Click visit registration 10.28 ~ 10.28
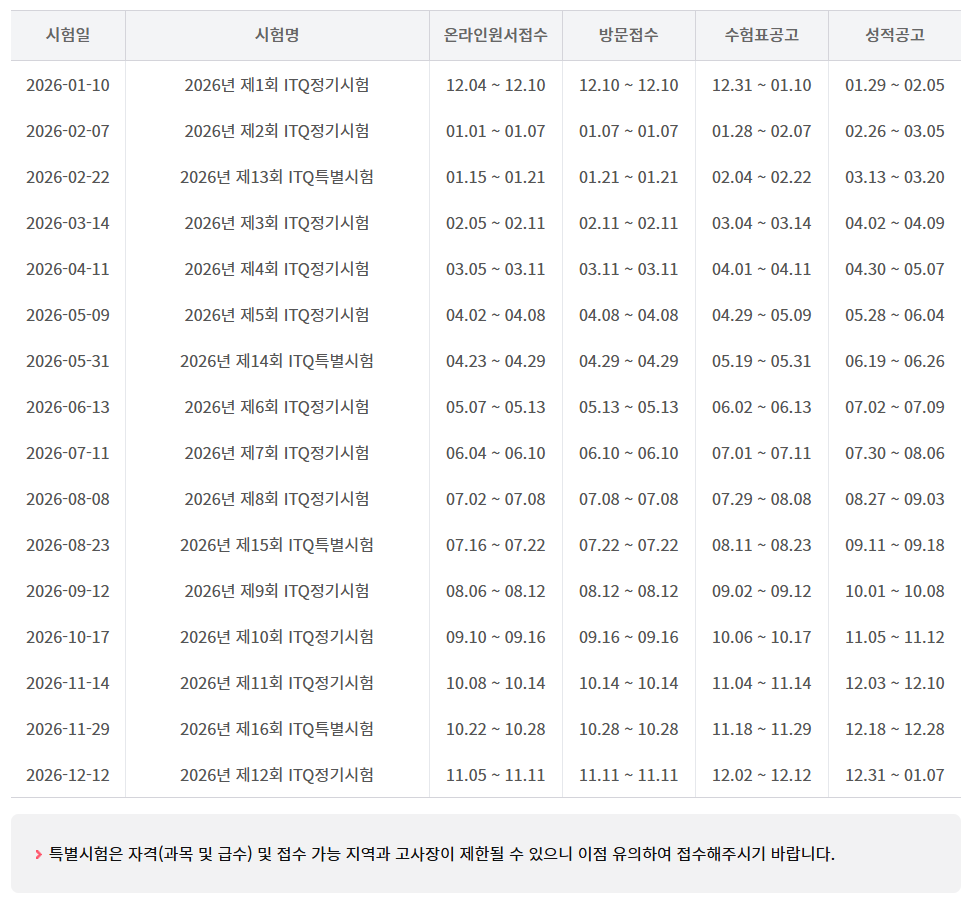 (x=629, y=729)
